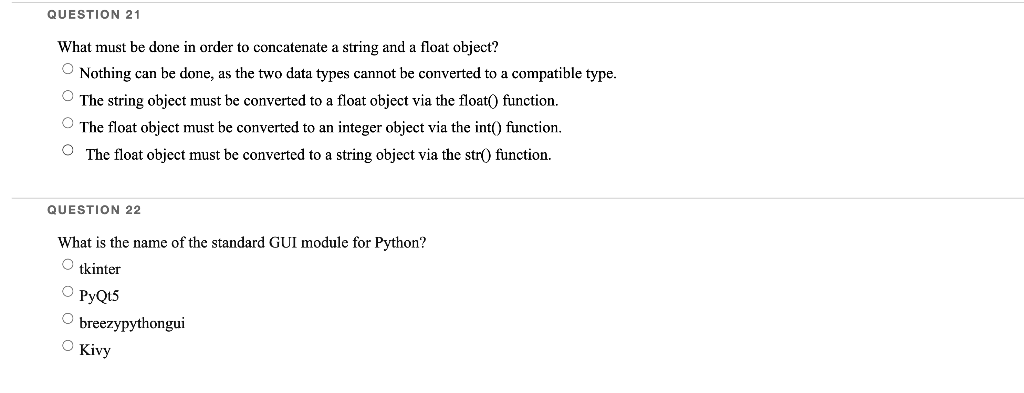
Task: Click answer text mentioning the float() function
Action: [x=319, y=101]
